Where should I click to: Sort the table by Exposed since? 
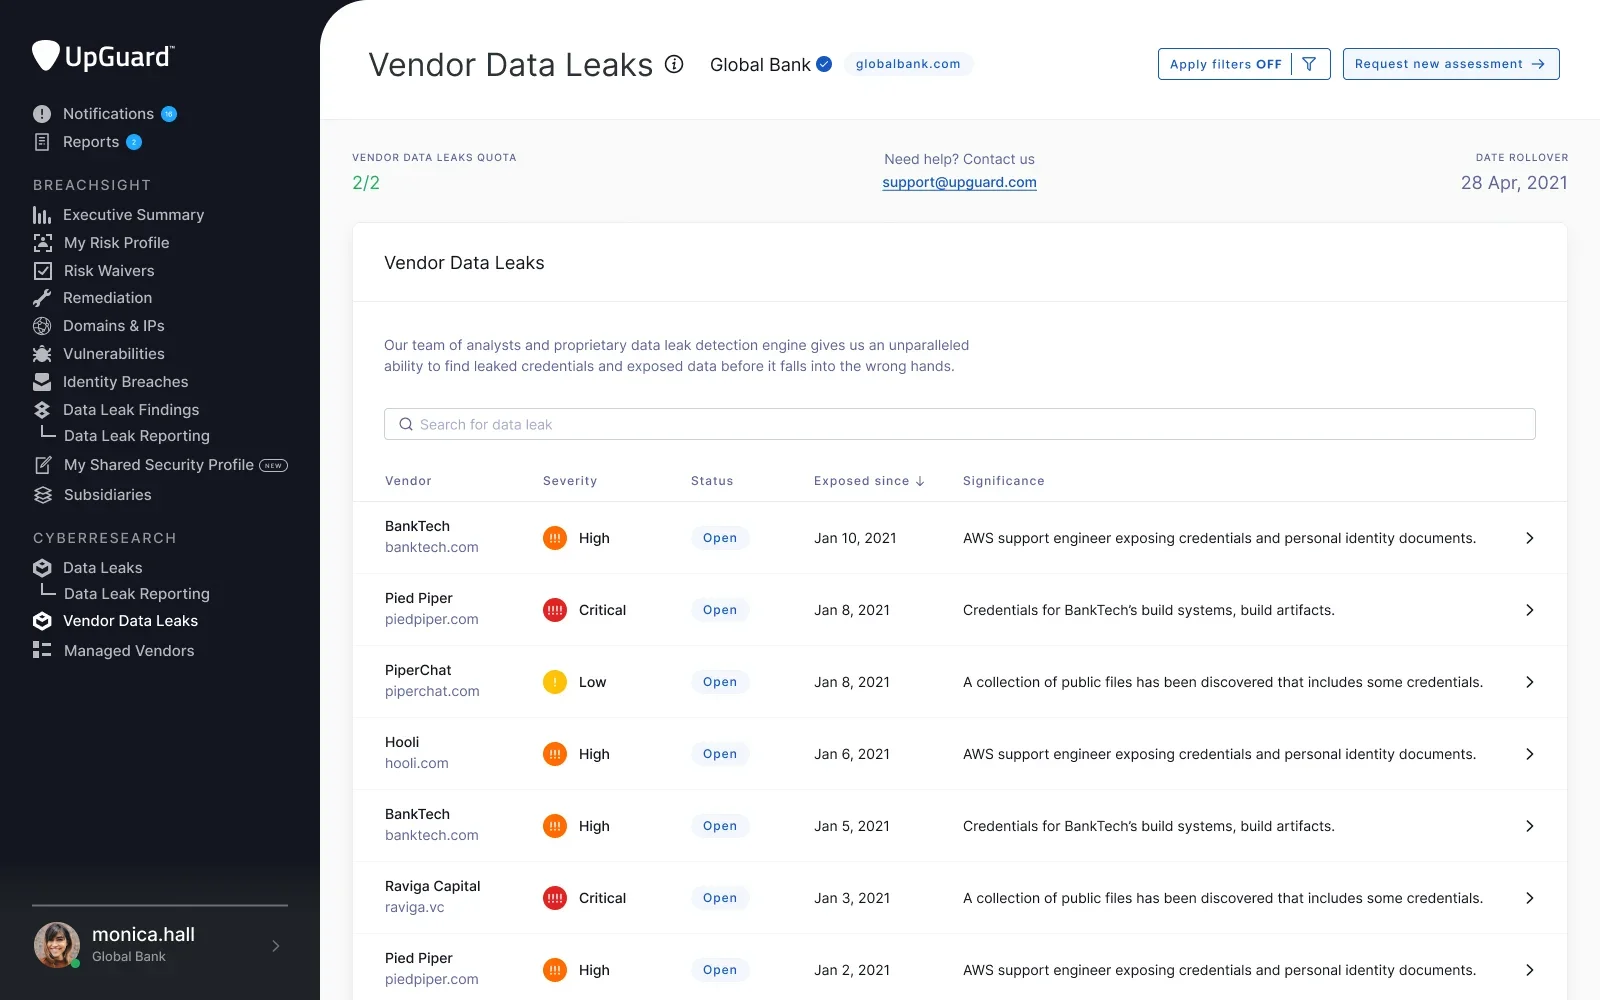click(x=868, y=481)
